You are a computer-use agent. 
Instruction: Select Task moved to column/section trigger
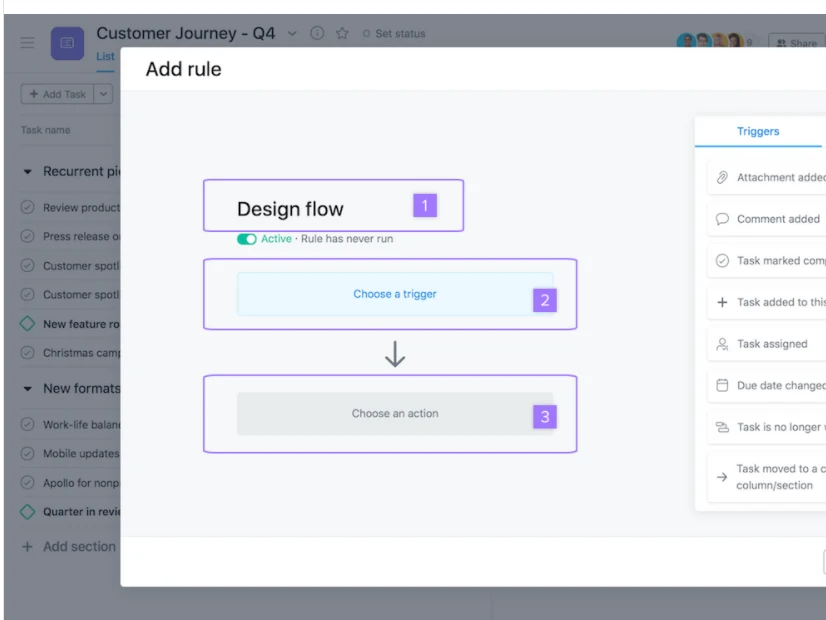766,477
